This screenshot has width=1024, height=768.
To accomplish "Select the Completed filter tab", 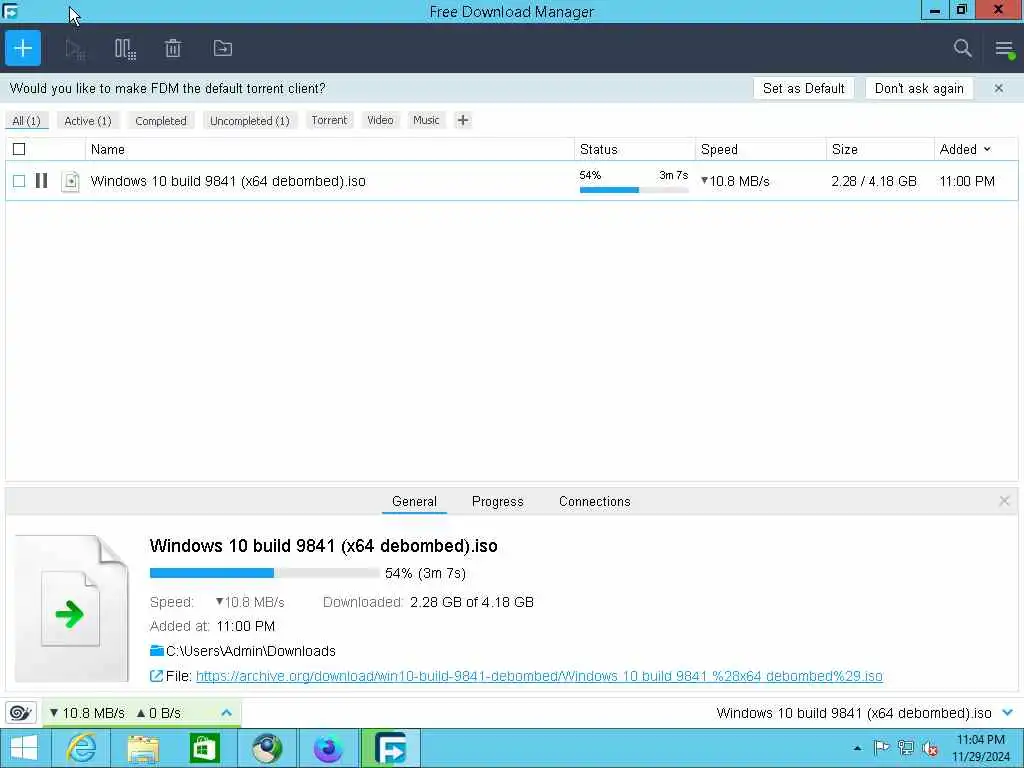I will coord(161,121).
